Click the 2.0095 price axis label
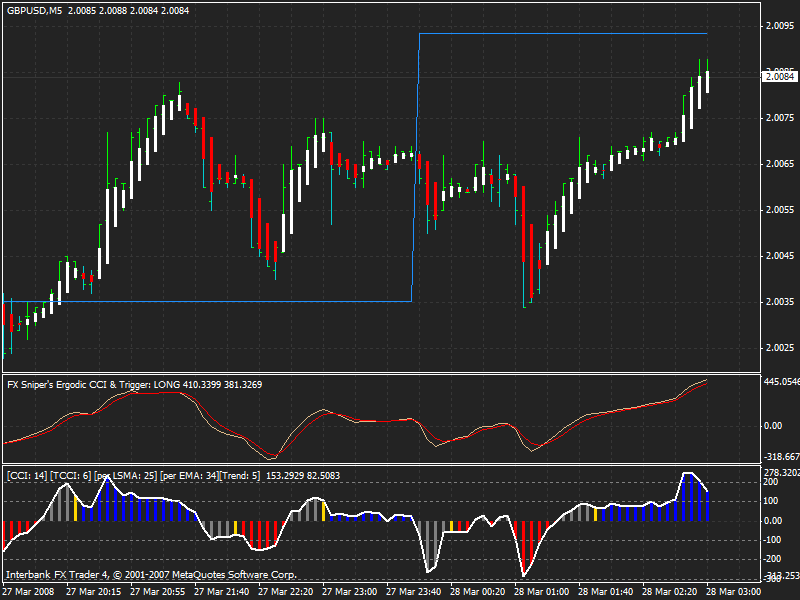800x600 pixels. tap(780, 26)
